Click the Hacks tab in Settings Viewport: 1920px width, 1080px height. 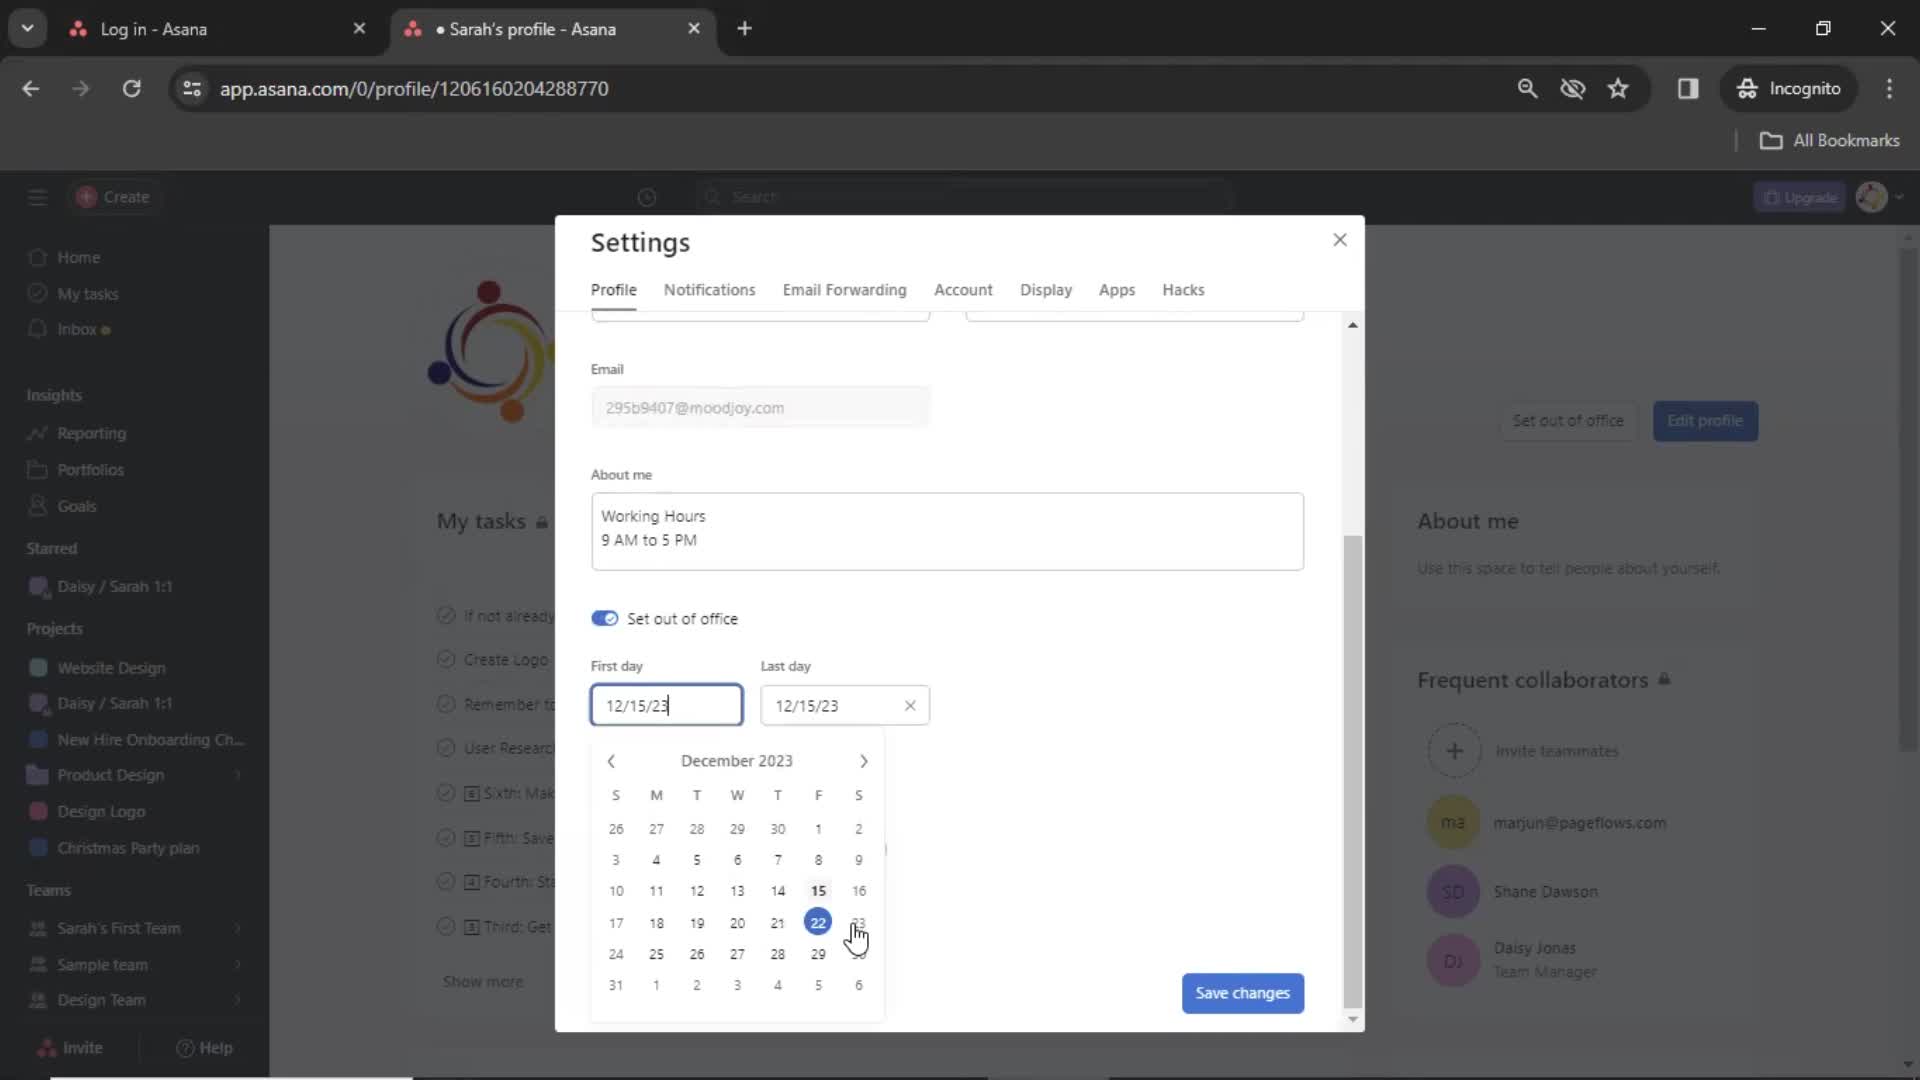click(1183, 289)
